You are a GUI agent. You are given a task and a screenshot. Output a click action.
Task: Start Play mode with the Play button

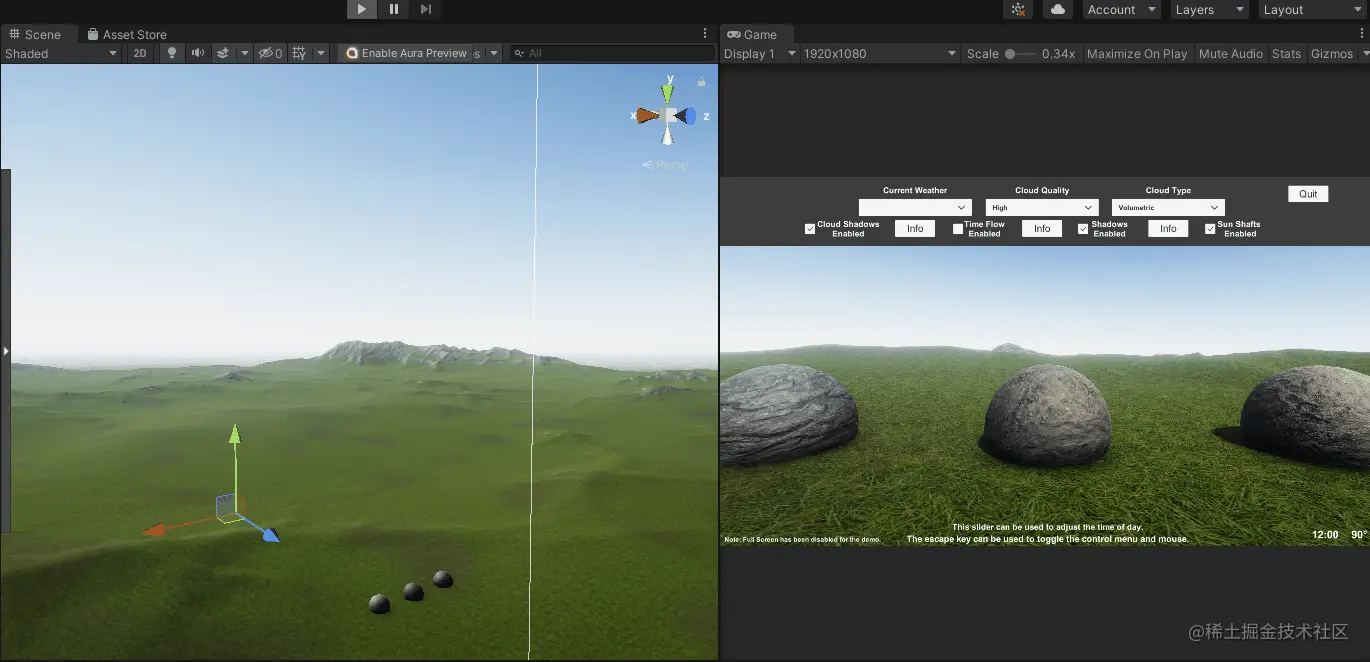click(x=361, y=9)
